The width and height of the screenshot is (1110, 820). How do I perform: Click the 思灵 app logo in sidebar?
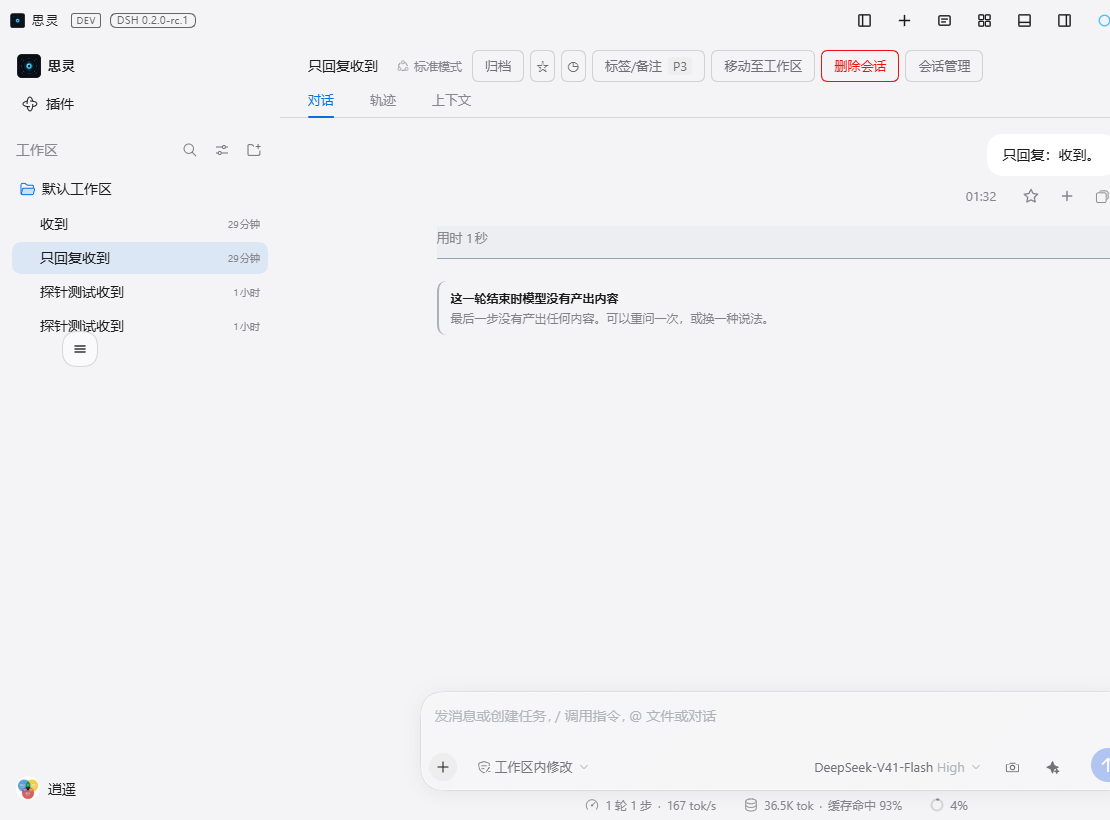[x=29, y=66]
